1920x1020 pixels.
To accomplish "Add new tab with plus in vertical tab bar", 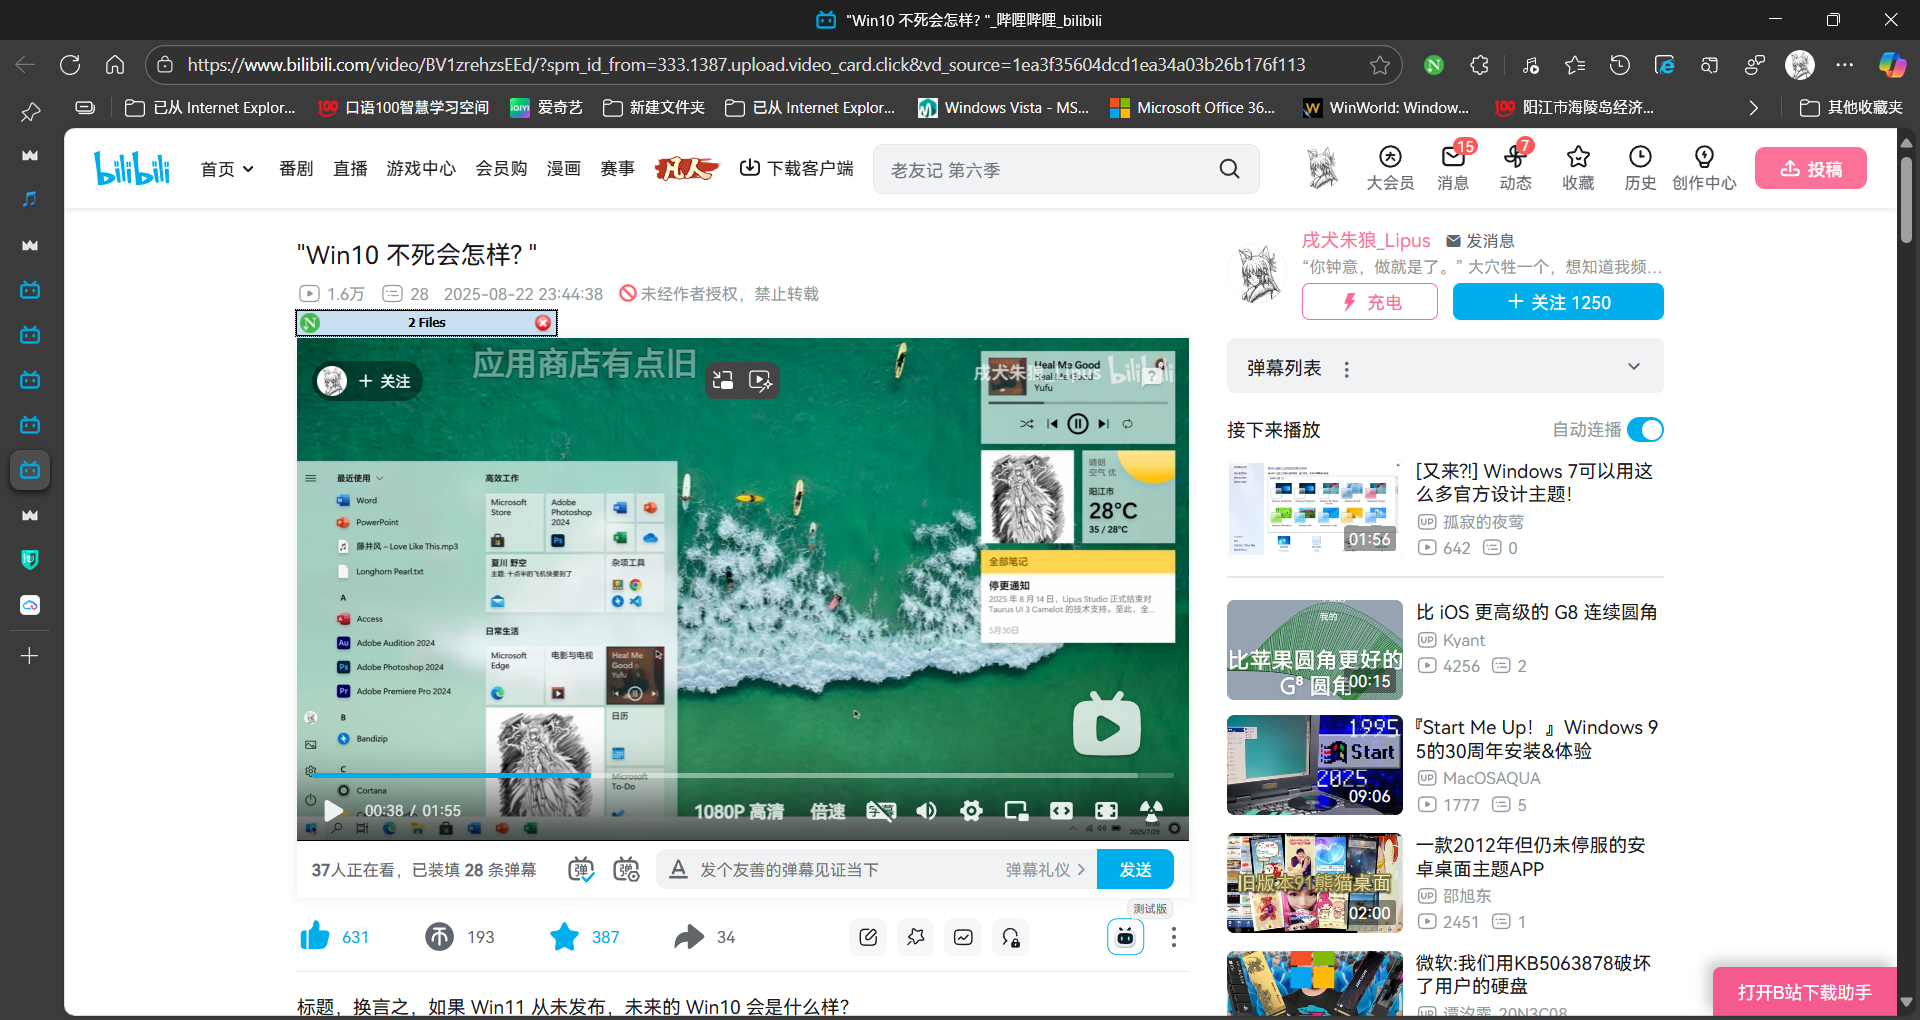I will pos(30,656).
